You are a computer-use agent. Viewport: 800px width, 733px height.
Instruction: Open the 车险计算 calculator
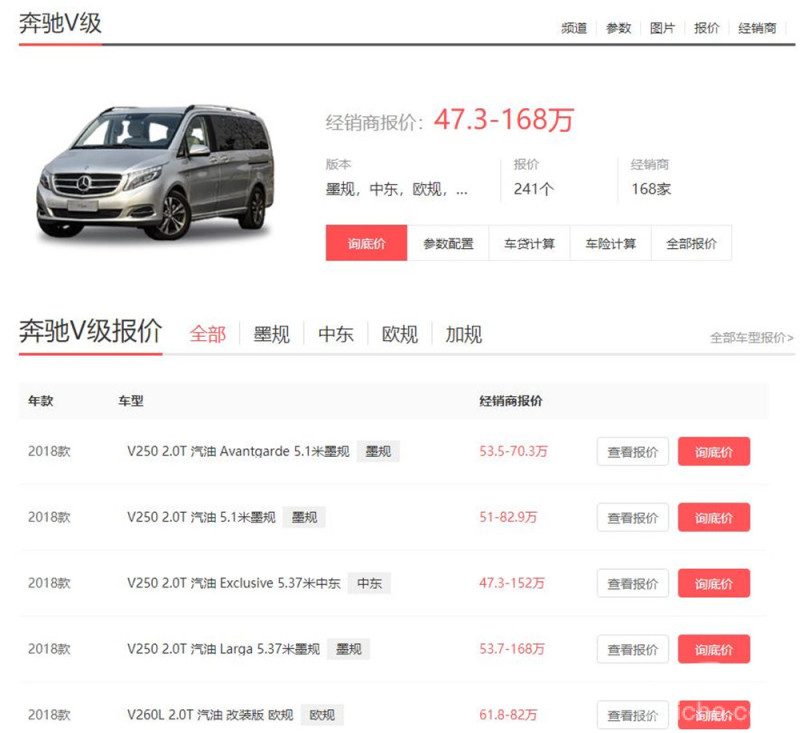(610, 243)
